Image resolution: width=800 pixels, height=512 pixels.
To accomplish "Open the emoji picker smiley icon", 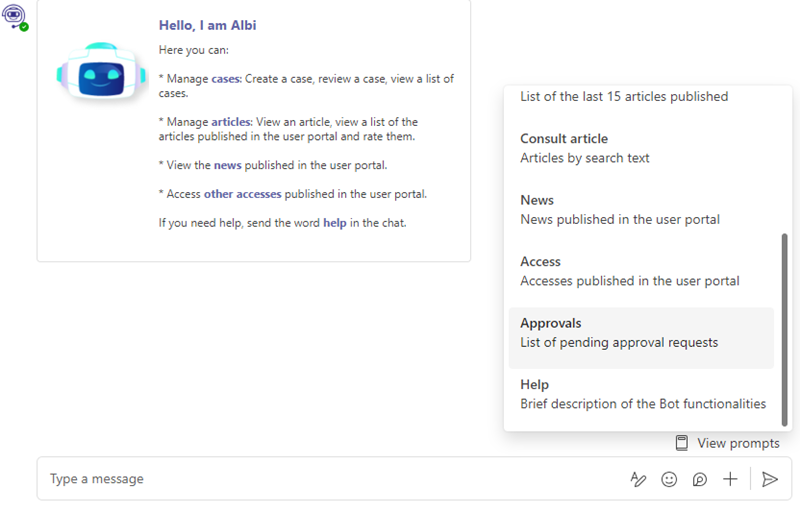I will click(x=669, y=479).
